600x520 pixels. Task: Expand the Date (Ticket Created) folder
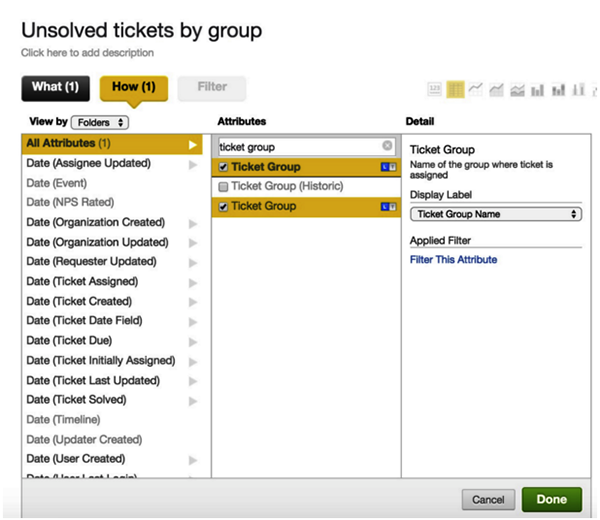(193, 302)
